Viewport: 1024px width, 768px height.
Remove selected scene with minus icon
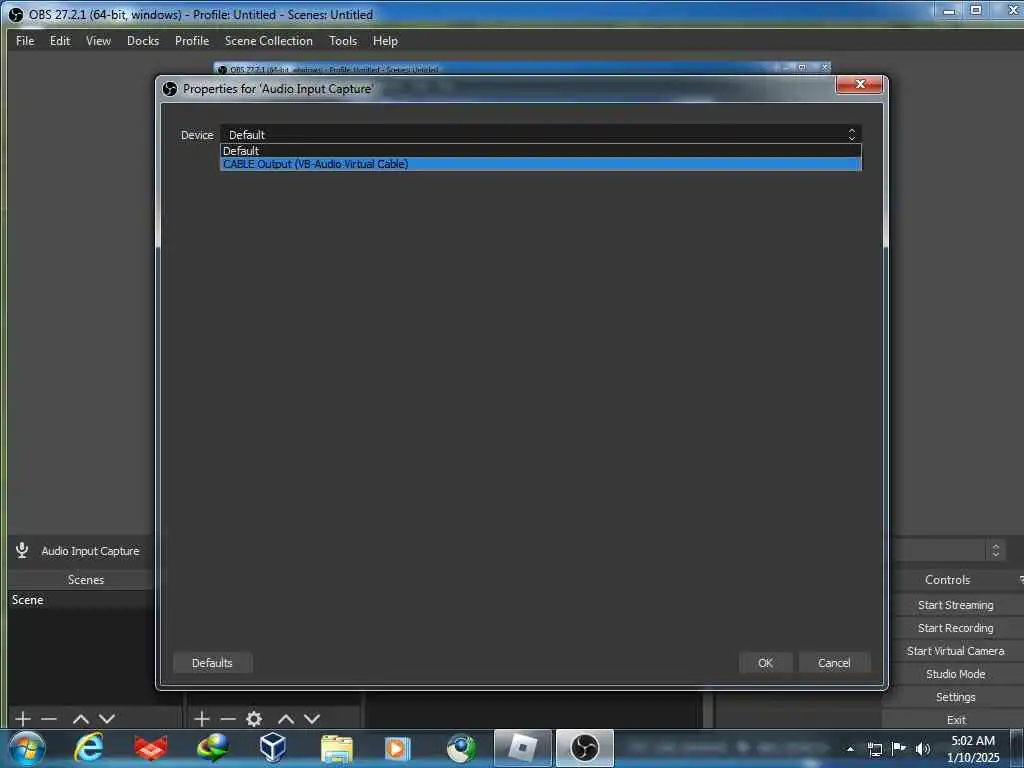[49, 719]
